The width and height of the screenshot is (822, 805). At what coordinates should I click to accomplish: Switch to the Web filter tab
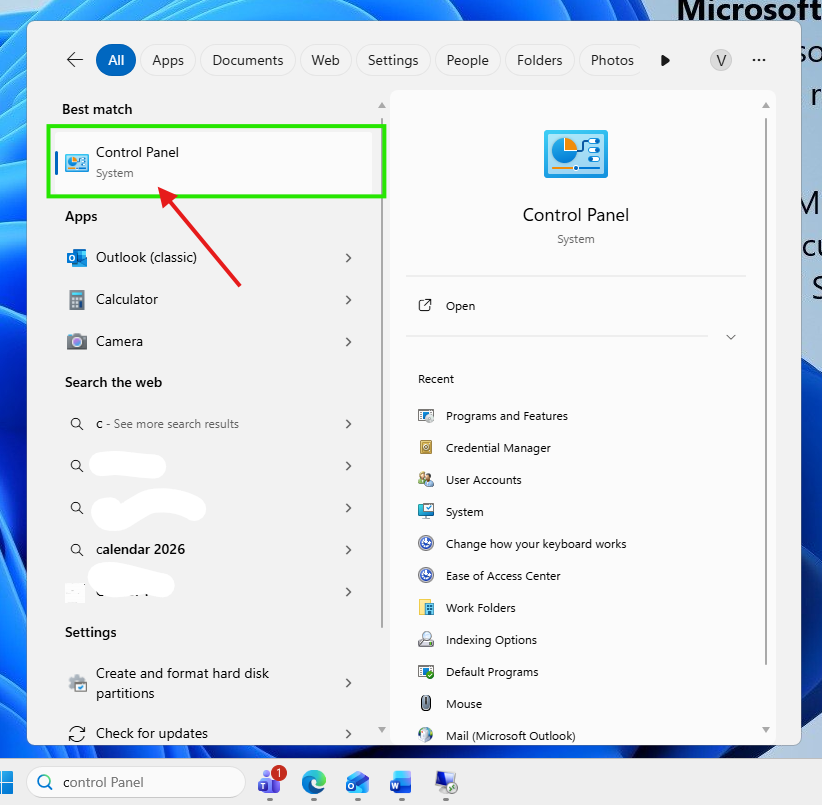(x=325, y=60)
